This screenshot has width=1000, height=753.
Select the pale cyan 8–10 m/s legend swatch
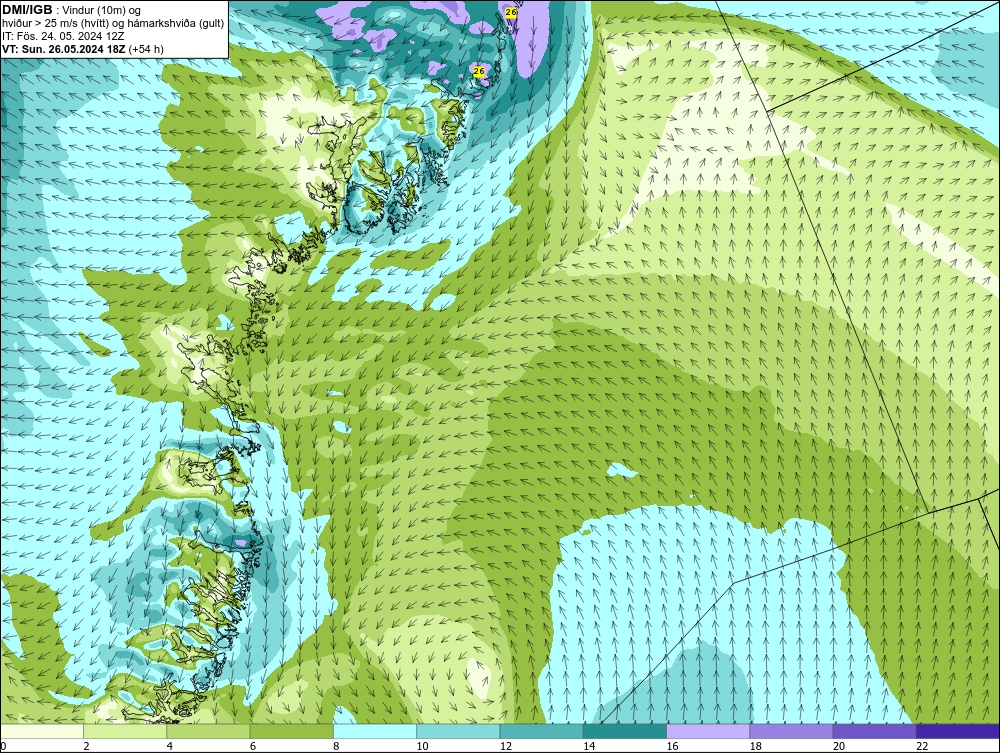(x=375, y=731)
